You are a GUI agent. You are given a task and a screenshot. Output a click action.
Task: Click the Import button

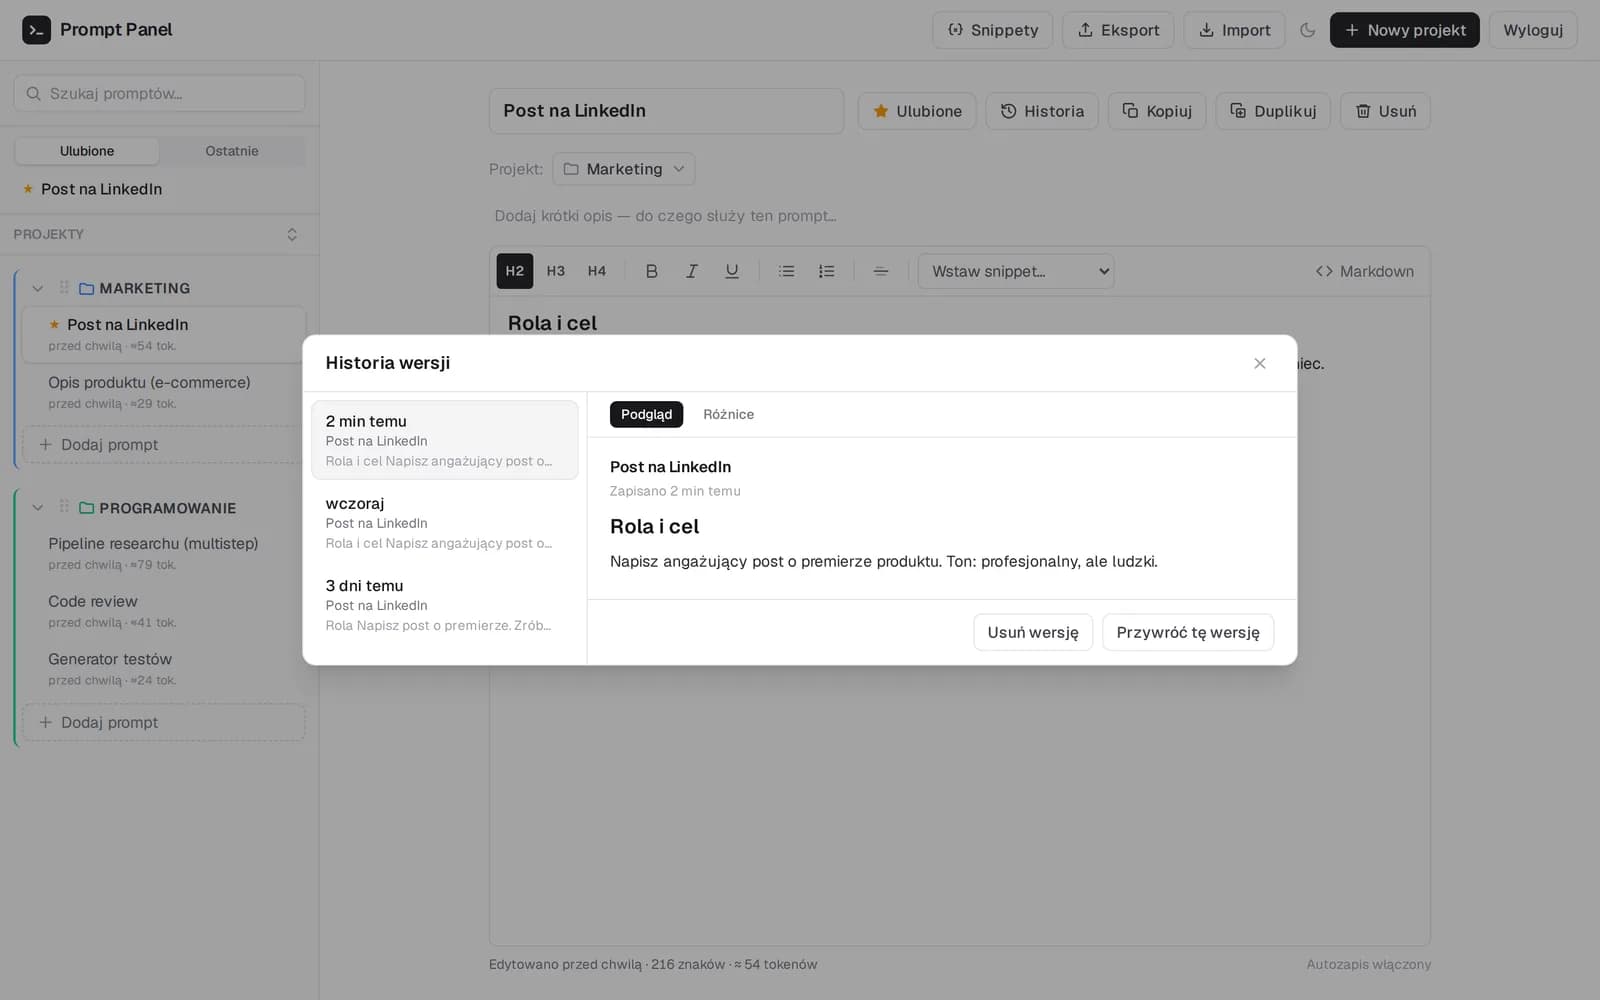point(1234,30)
